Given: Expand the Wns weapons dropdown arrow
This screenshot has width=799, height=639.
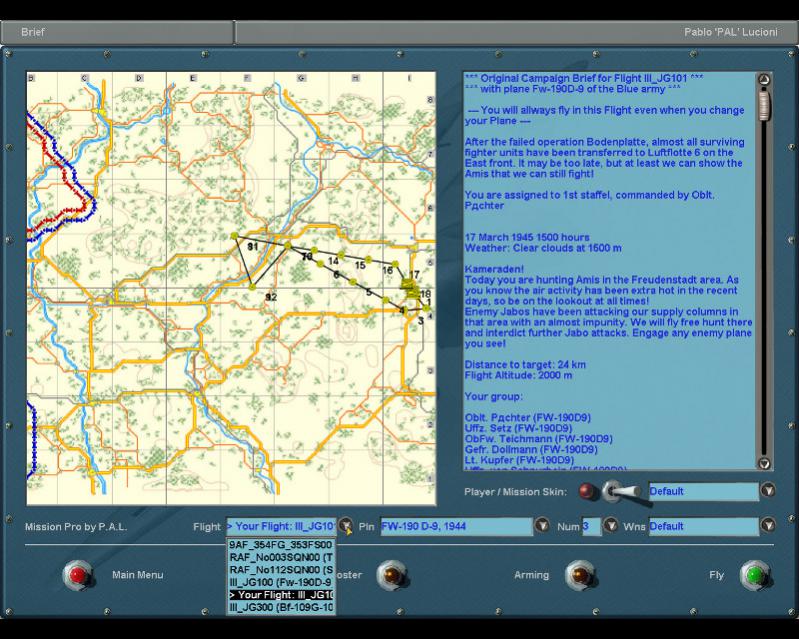Looking at the screenshot, I should [767, 526].
